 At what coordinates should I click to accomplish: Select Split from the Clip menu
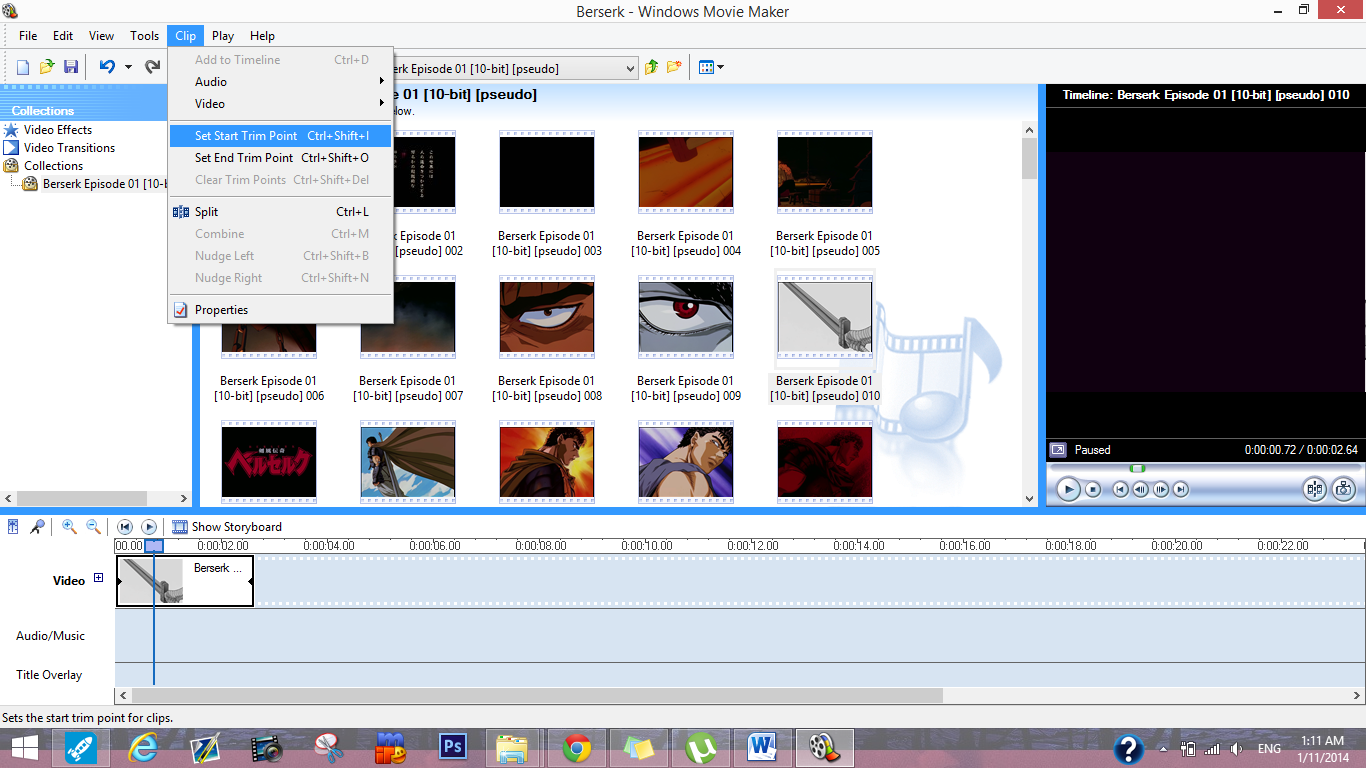point(280,212)
